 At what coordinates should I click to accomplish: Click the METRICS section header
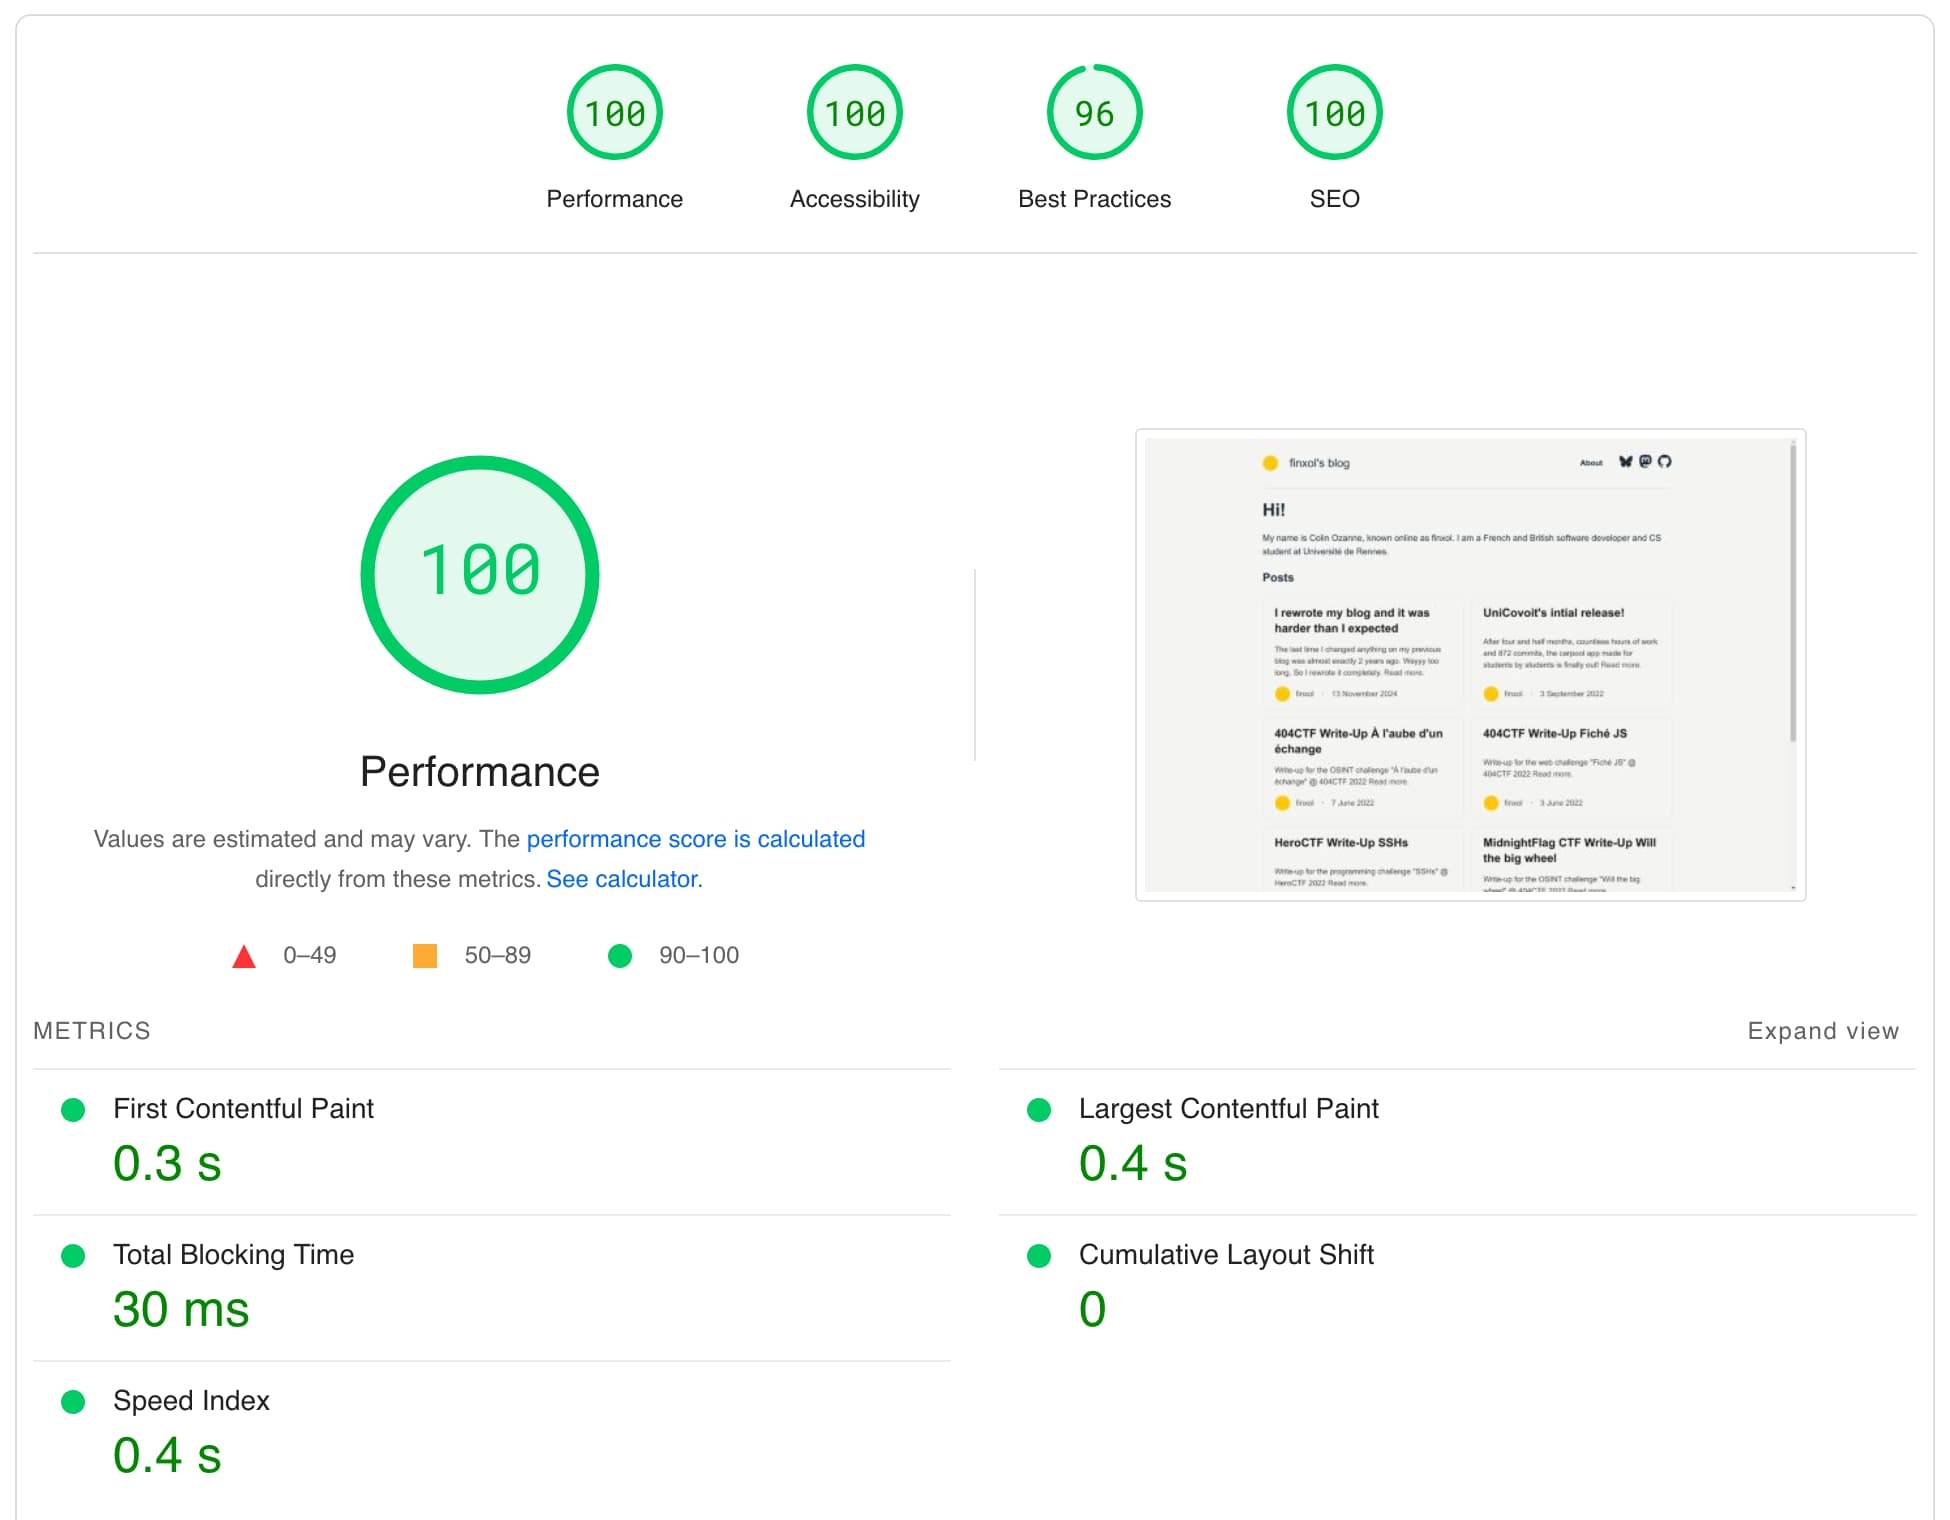(91, 1030)
